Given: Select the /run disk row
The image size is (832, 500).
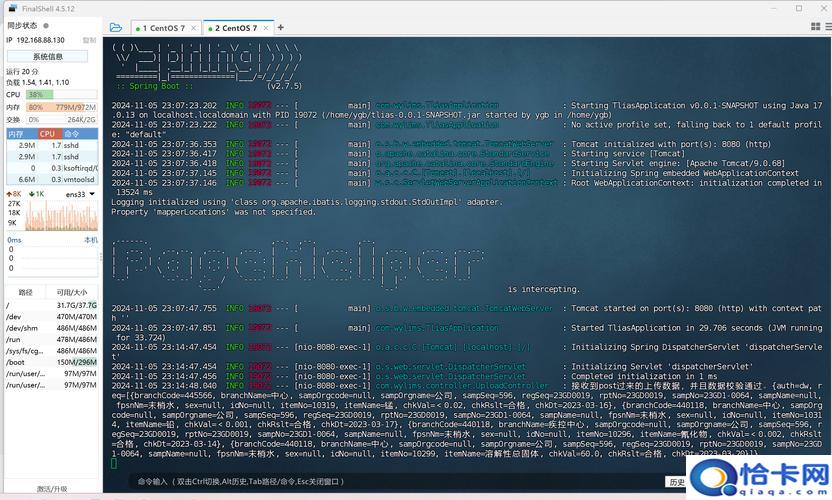Looking at the screenshot, I should tap(51, 340).
